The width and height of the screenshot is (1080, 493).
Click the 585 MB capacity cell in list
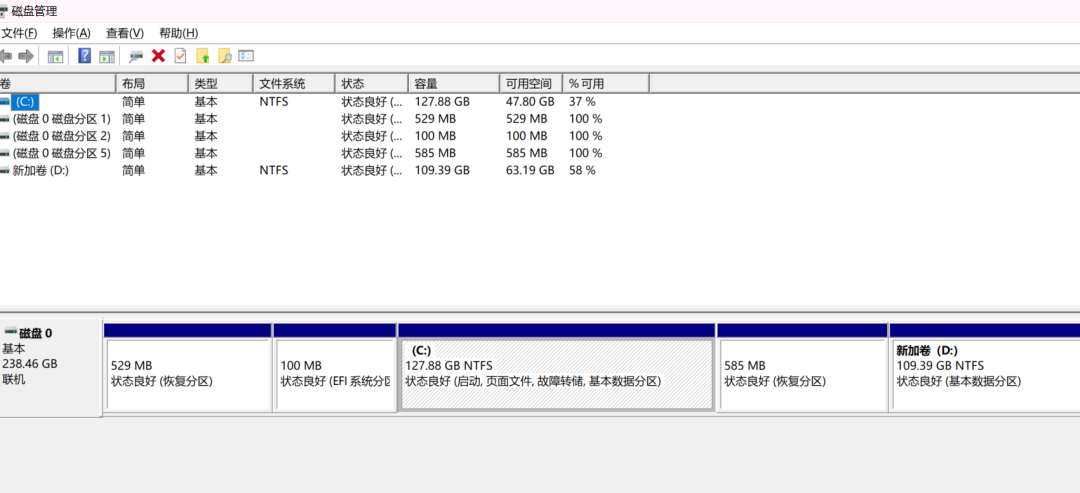click(435, 154)
